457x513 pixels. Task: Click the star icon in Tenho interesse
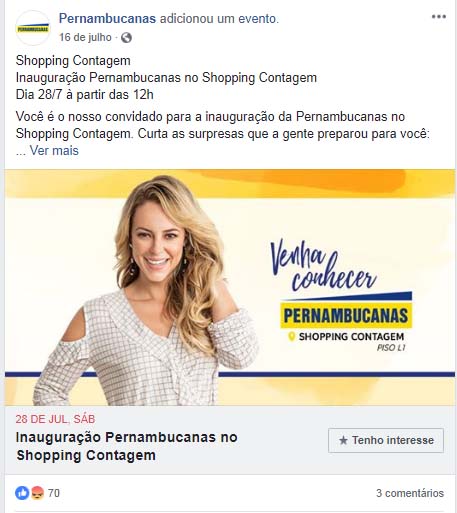[x=343, y=440]
